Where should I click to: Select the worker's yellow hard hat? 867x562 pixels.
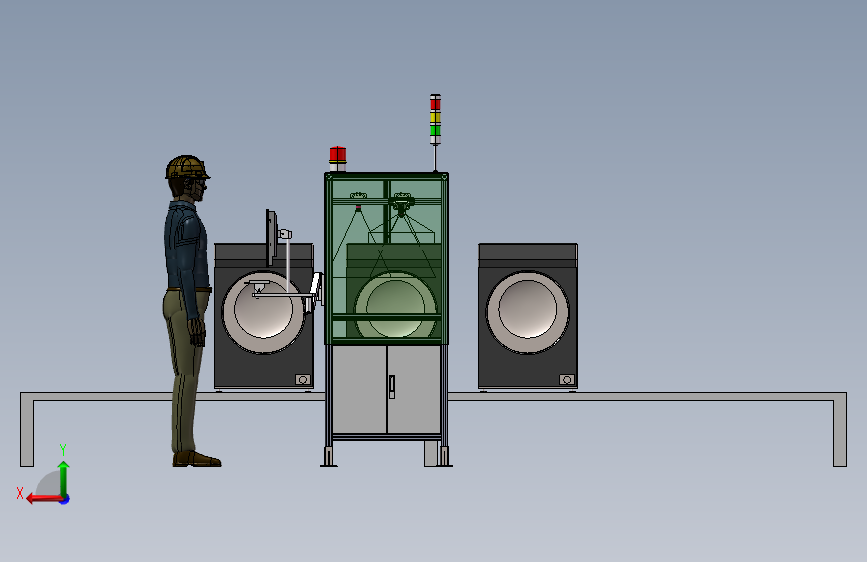[187, 167]
